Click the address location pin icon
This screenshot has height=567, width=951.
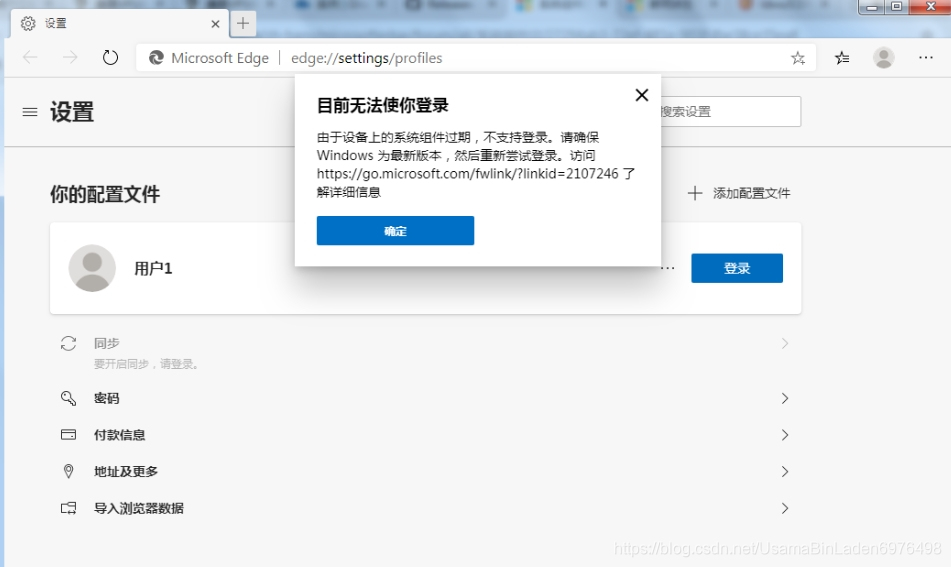(69, 471)
